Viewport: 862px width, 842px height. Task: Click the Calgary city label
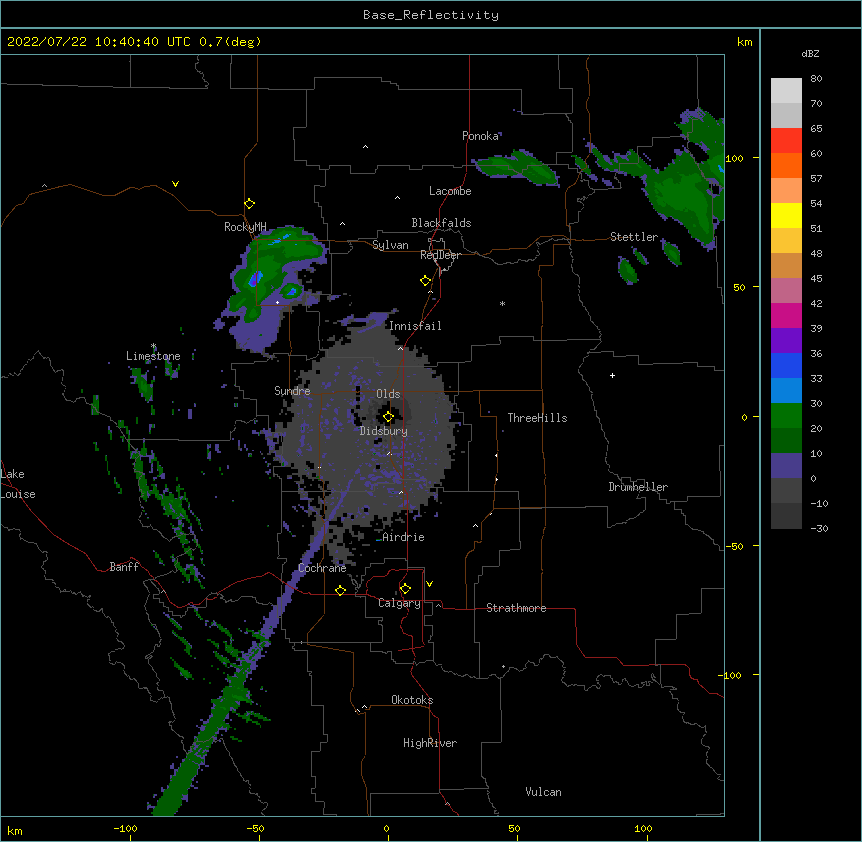(399, 603)
